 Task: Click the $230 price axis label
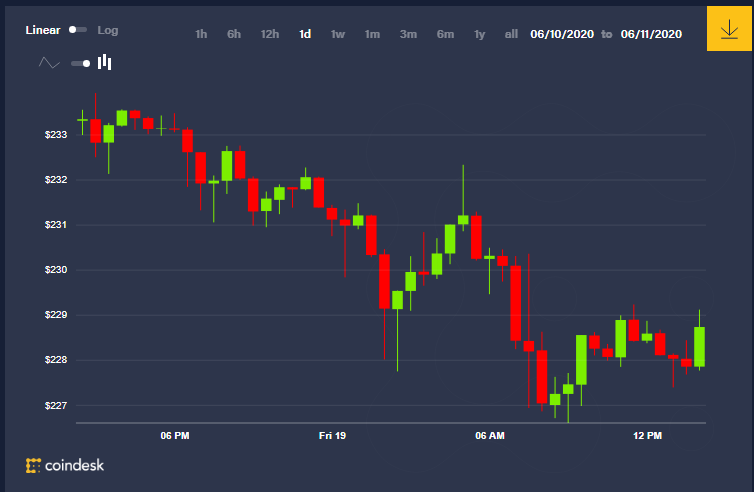click(x=56, y=270)
